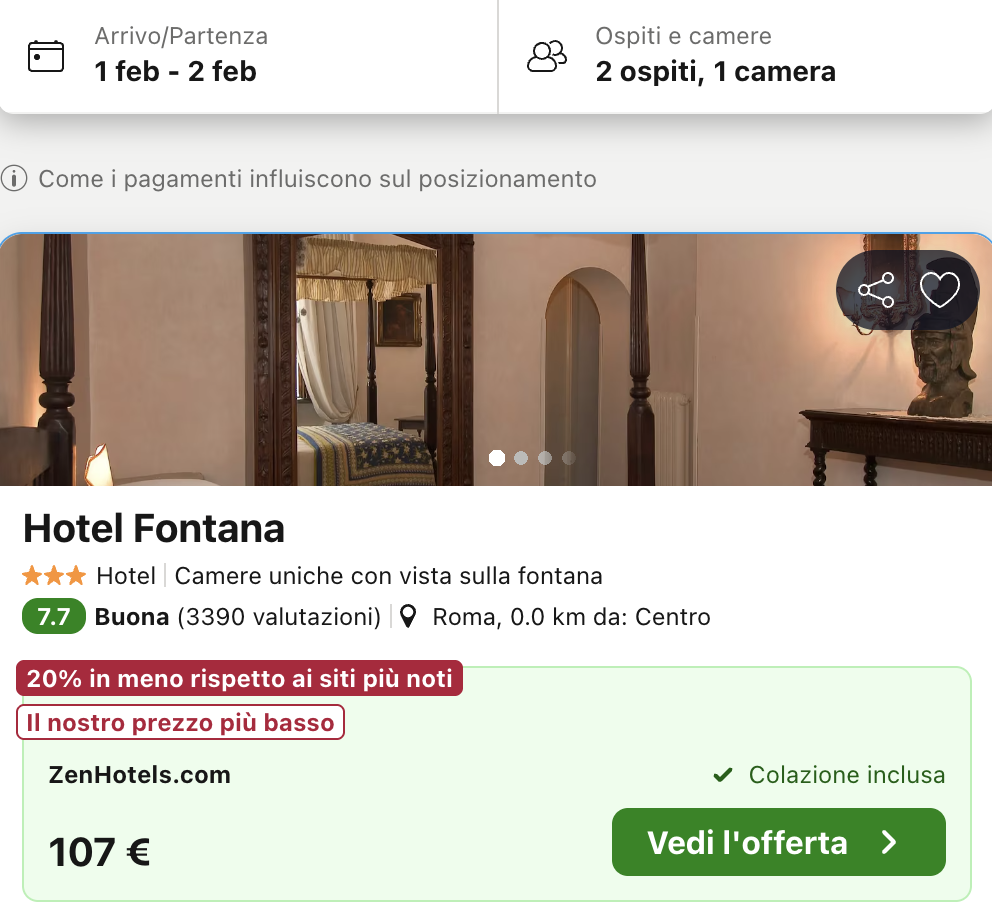The image size is (992, 916).
Task: Open the Ospiti e camere selector
Action: tap(744, 56)
